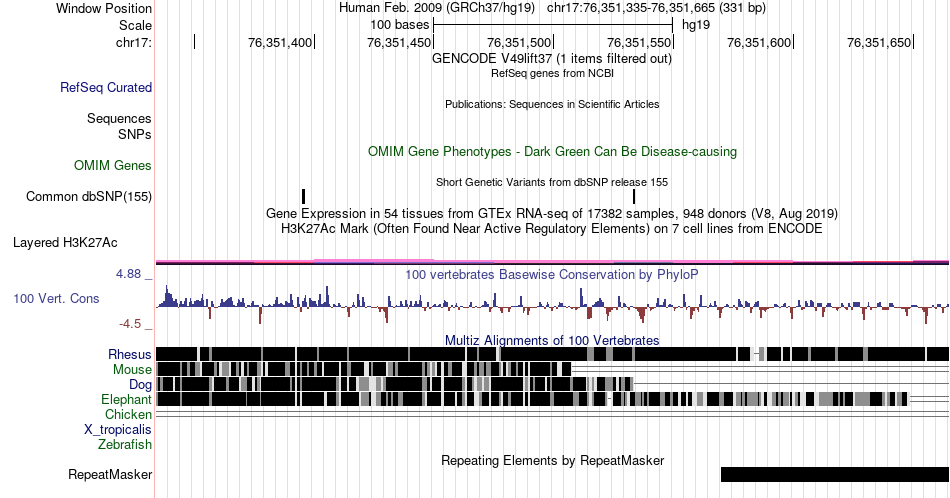Click the RefSeq Curated track label
This screenshot has height=498, width=950.
click(x=105, y=87)
